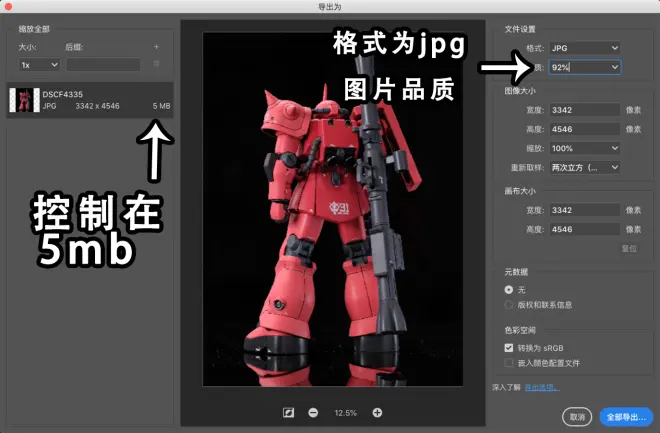Viewport: 660px width, 433px height.
Task: Click the canvas size 宽度 field
Action: [x=585, y=210]
